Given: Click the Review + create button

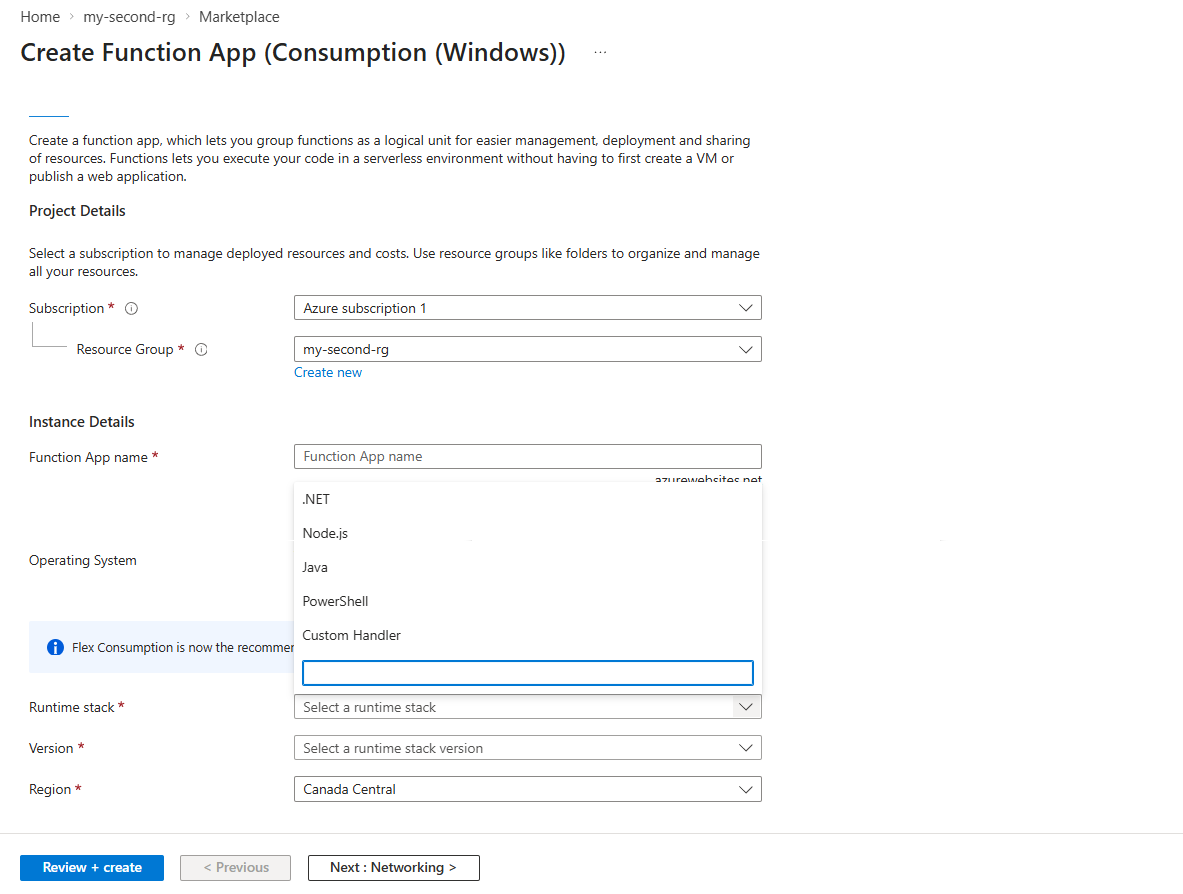Looking at the screenshot, I should tap(92, 868).
